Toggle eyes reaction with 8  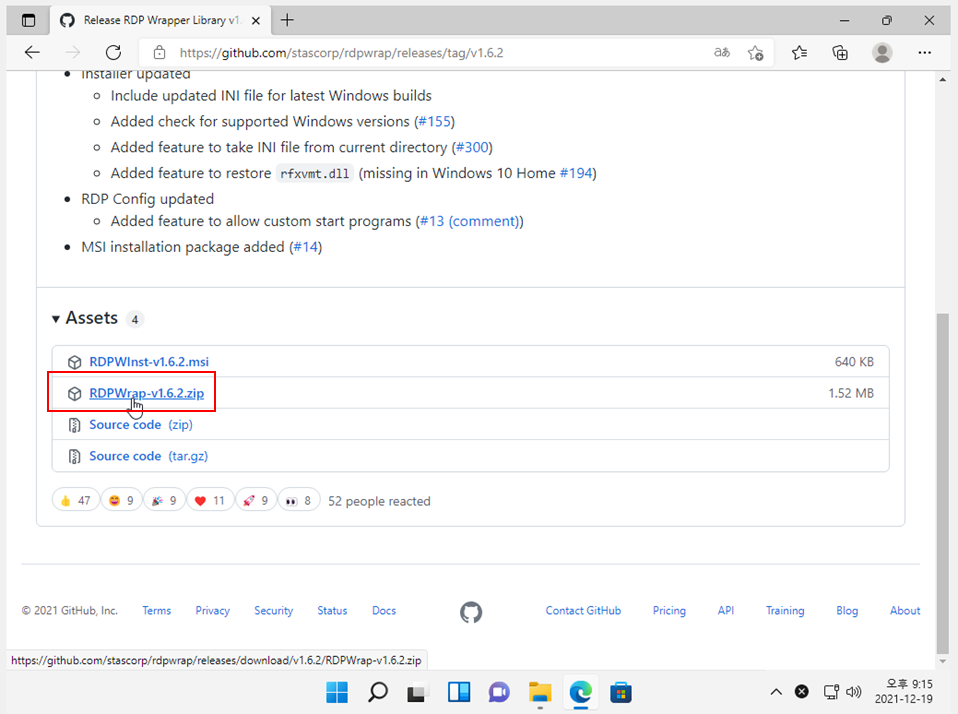[x=298, y=501]
